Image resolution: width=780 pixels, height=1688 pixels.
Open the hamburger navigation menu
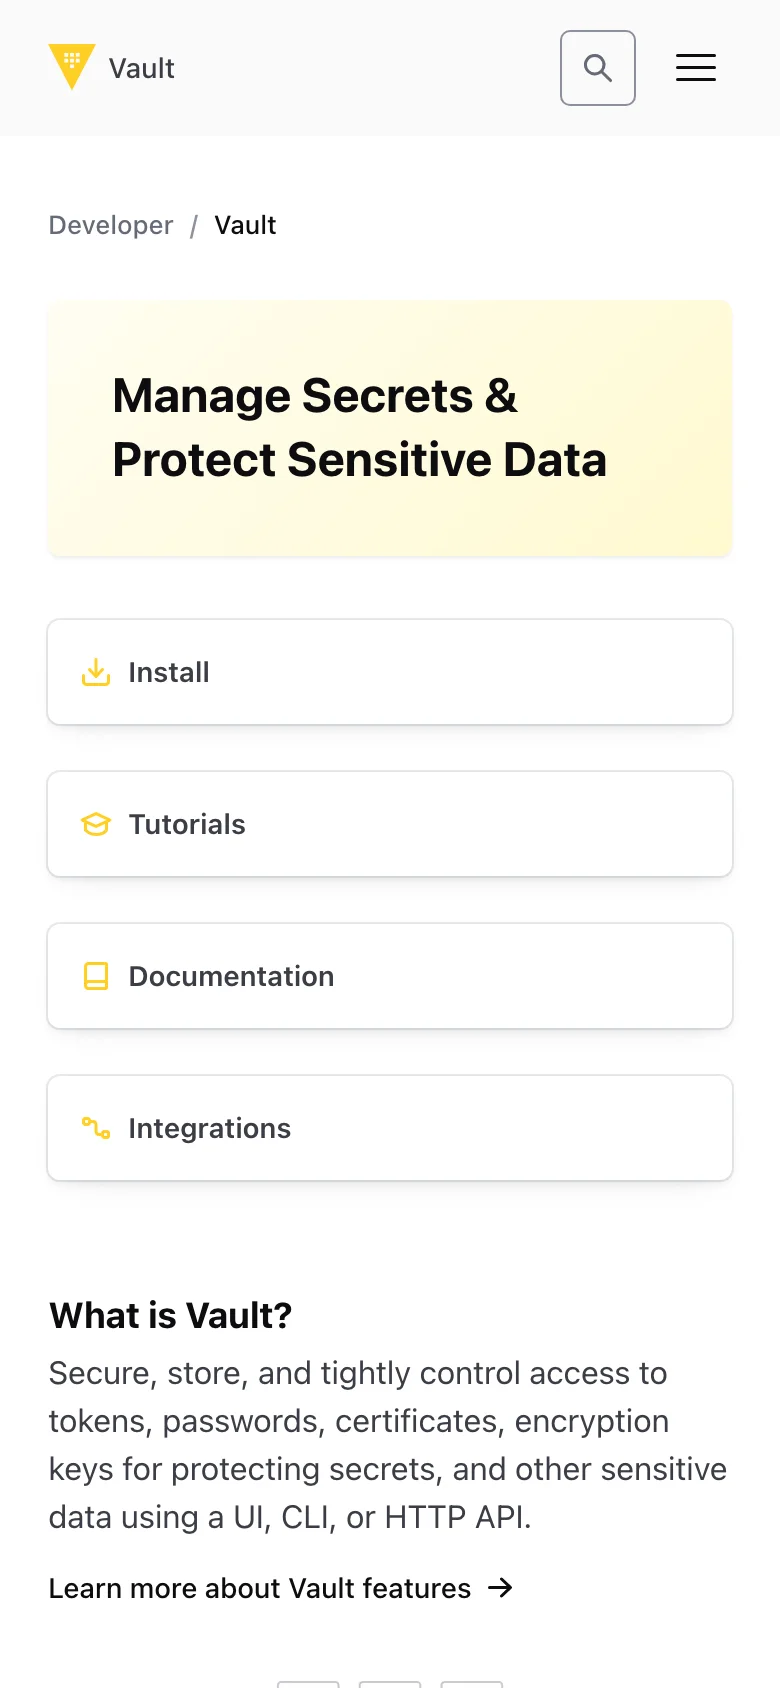[696, 68]
